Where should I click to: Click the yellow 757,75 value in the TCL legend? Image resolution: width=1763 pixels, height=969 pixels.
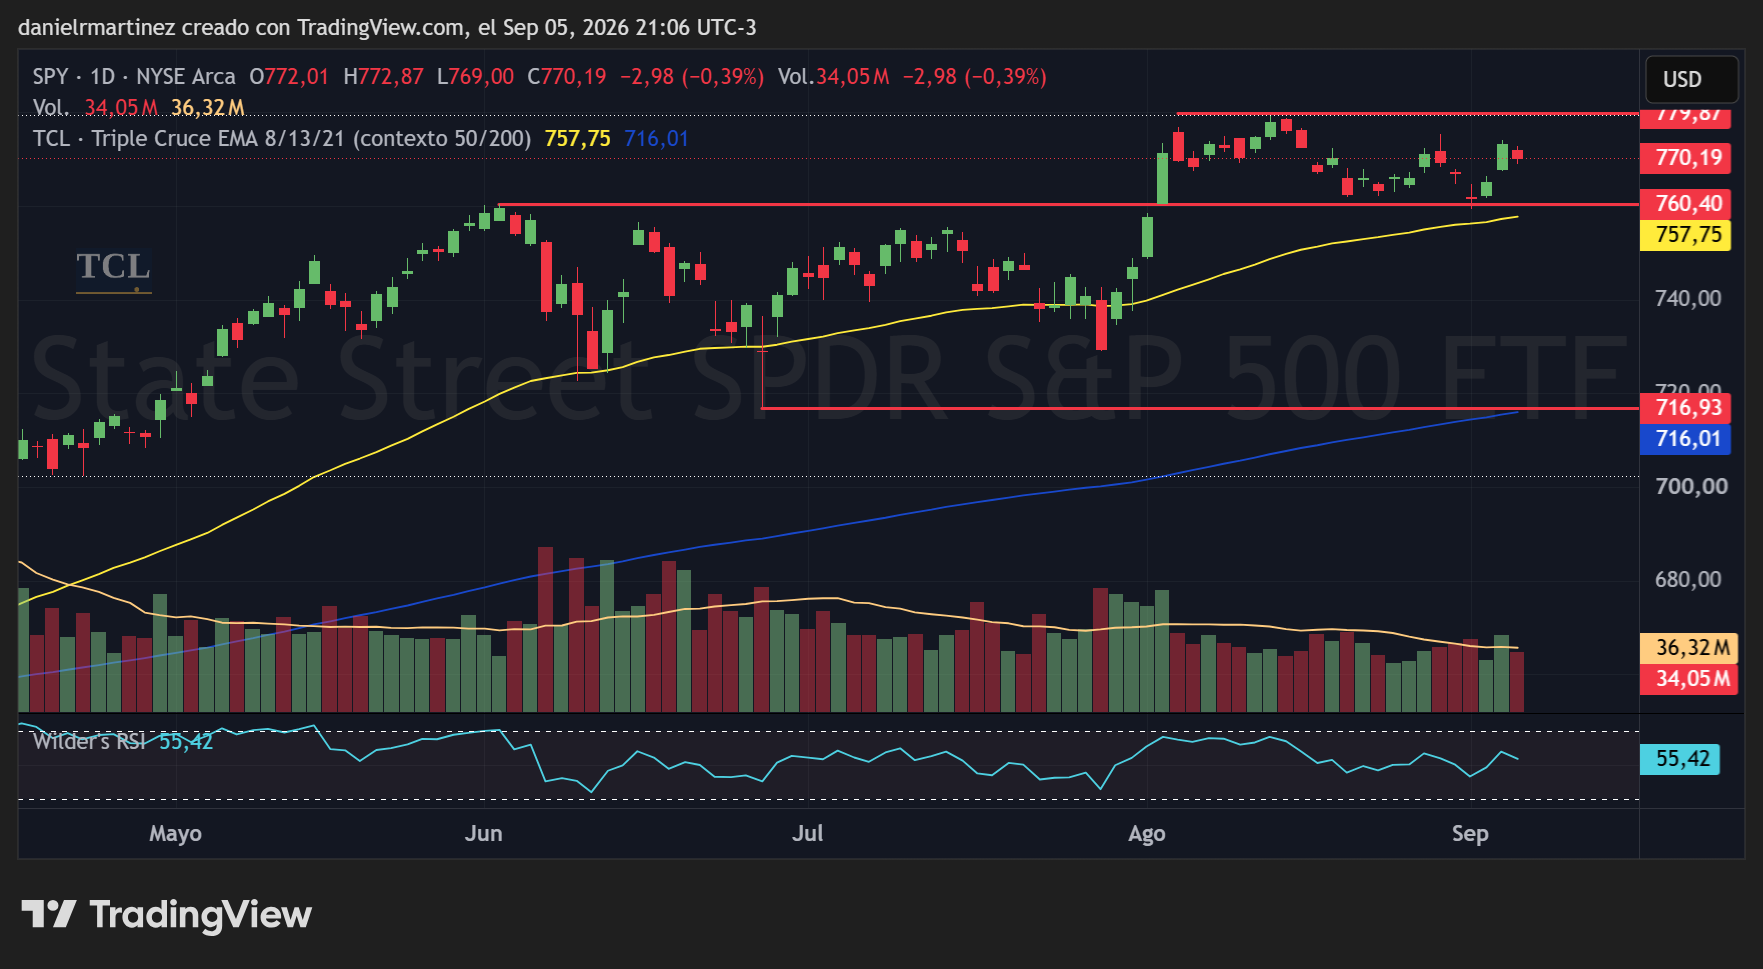coord(577,139)
